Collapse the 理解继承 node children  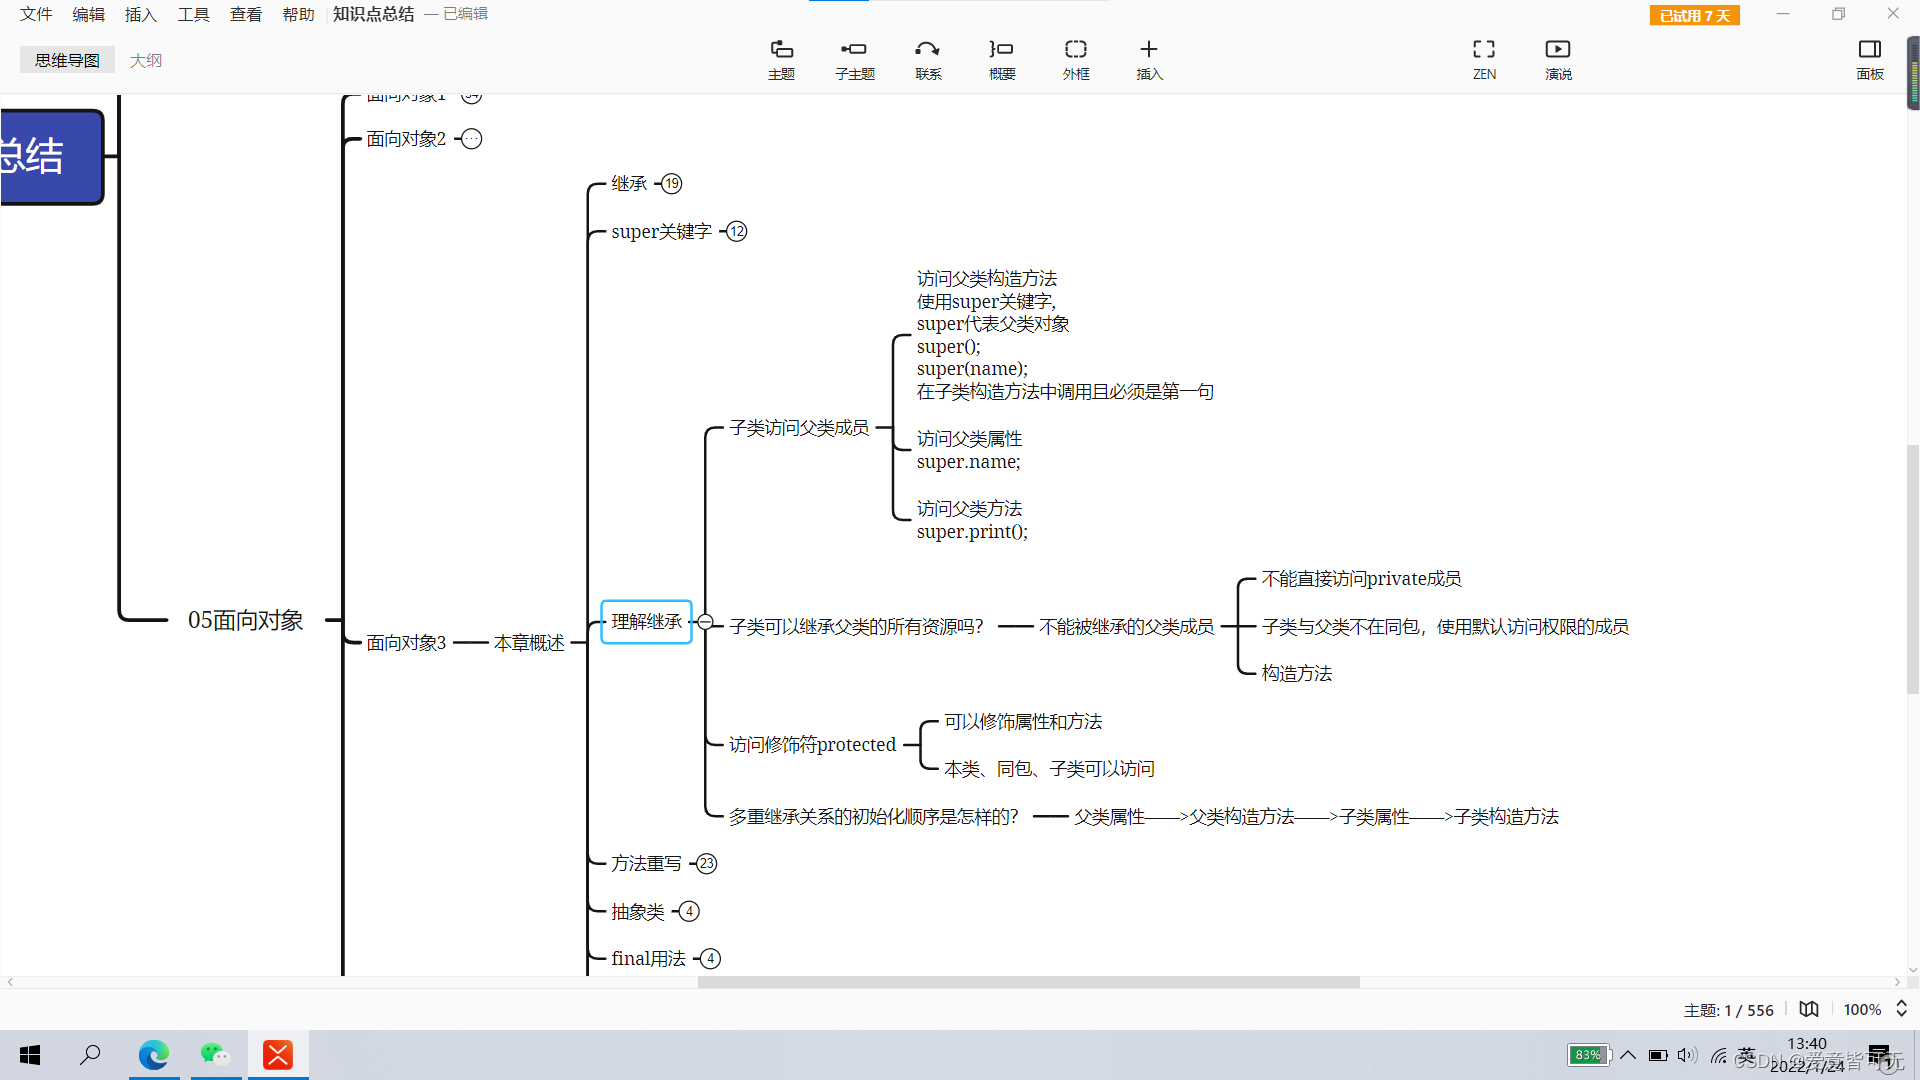click(705, 622)
